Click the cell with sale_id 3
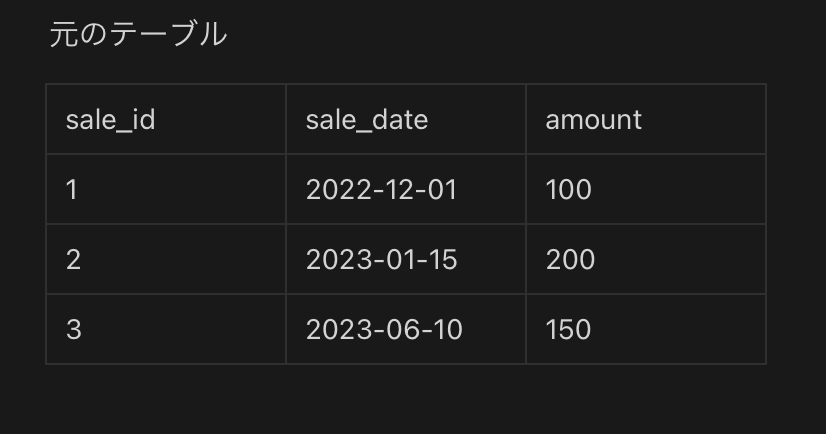826x434 pixels. click(166, 329)
